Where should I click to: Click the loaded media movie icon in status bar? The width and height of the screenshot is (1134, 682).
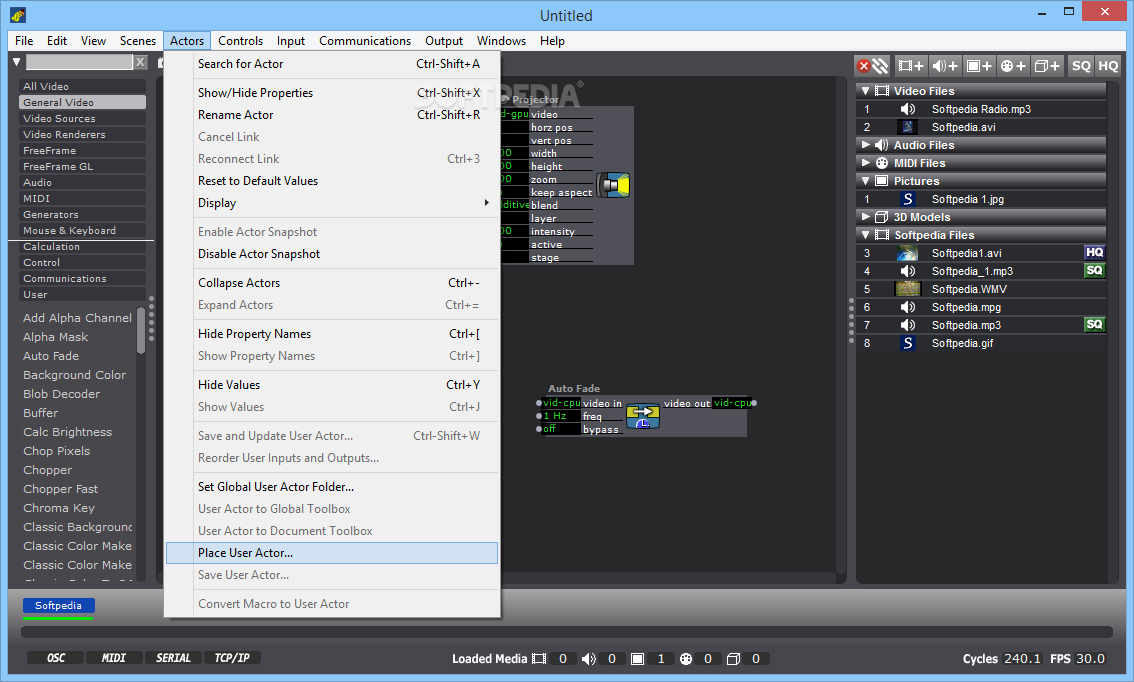pos(539,659)
